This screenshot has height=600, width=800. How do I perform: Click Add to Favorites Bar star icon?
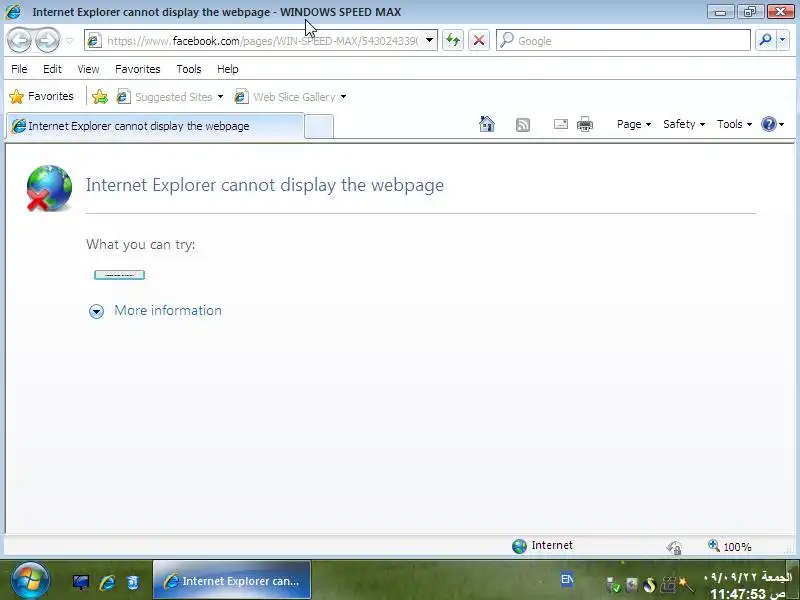click(x=100, y=96)
